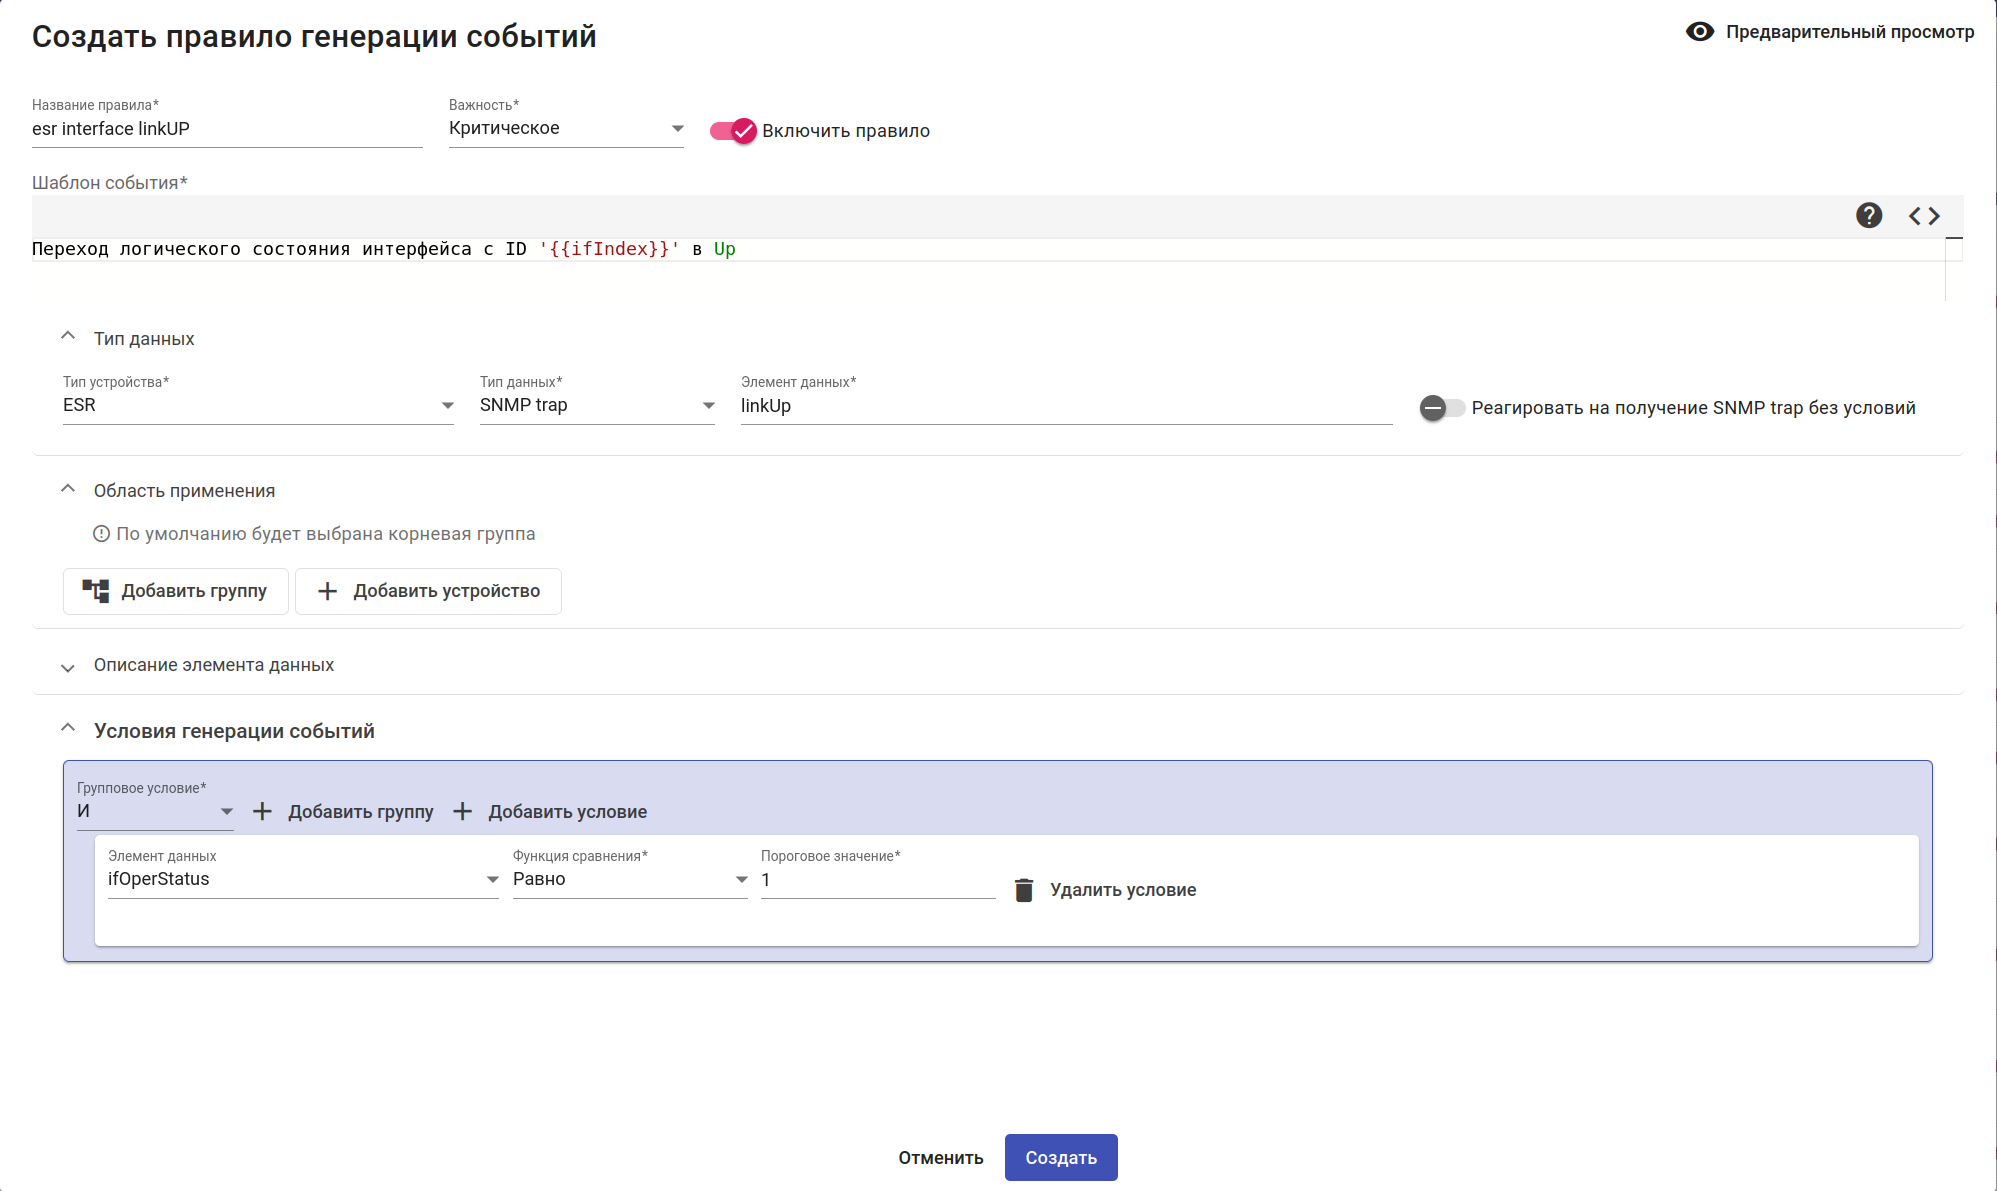The width and height of the screenshot is (1997, 1191).
Task: Collapse the Тип данных section
Action: [x=68, y=337]
